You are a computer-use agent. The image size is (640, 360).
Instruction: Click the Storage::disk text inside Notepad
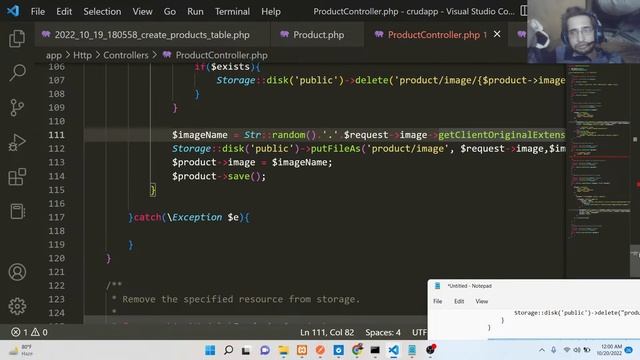coord(577,313)
